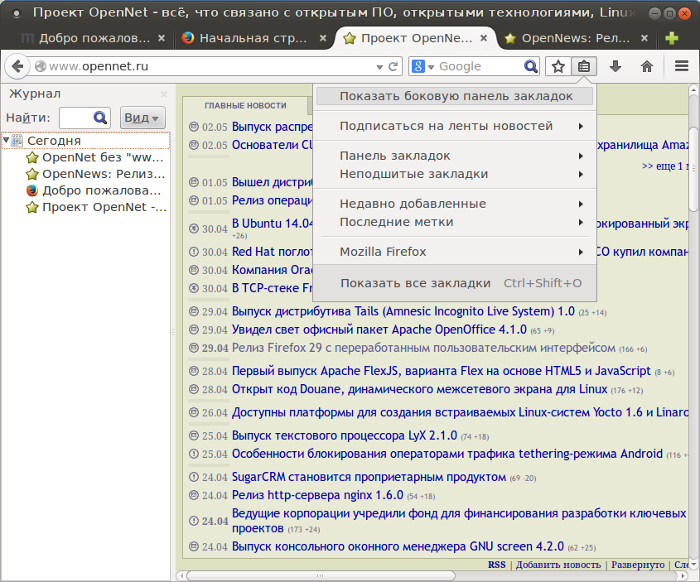Screen dimensions: 700x582
Task: Go to the home page icon
Action: [x=647, y=66]
